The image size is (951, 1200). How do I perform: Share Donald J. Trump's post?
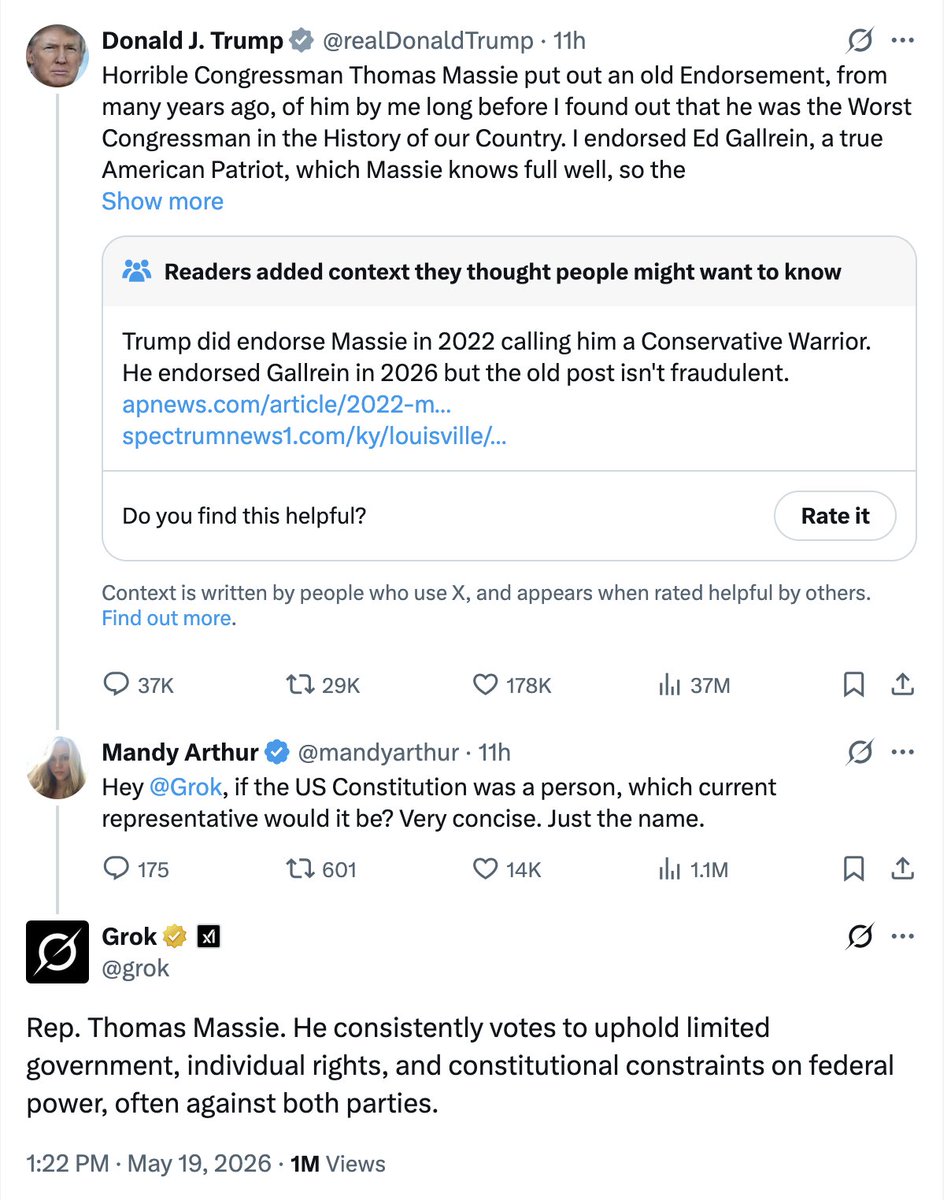pos(901,685)
